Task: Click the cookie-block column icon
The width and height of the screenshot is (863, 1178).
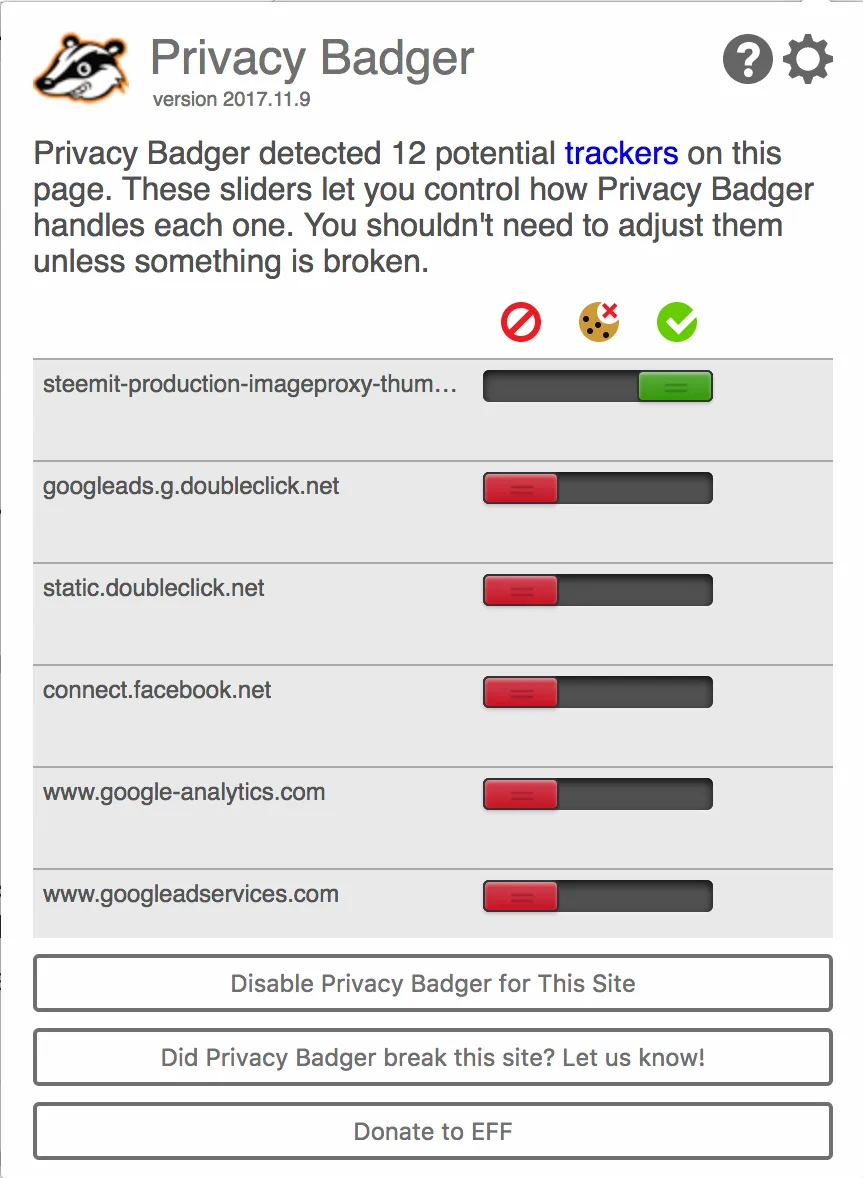Action: pyautogui.click(x=599, y=322)
